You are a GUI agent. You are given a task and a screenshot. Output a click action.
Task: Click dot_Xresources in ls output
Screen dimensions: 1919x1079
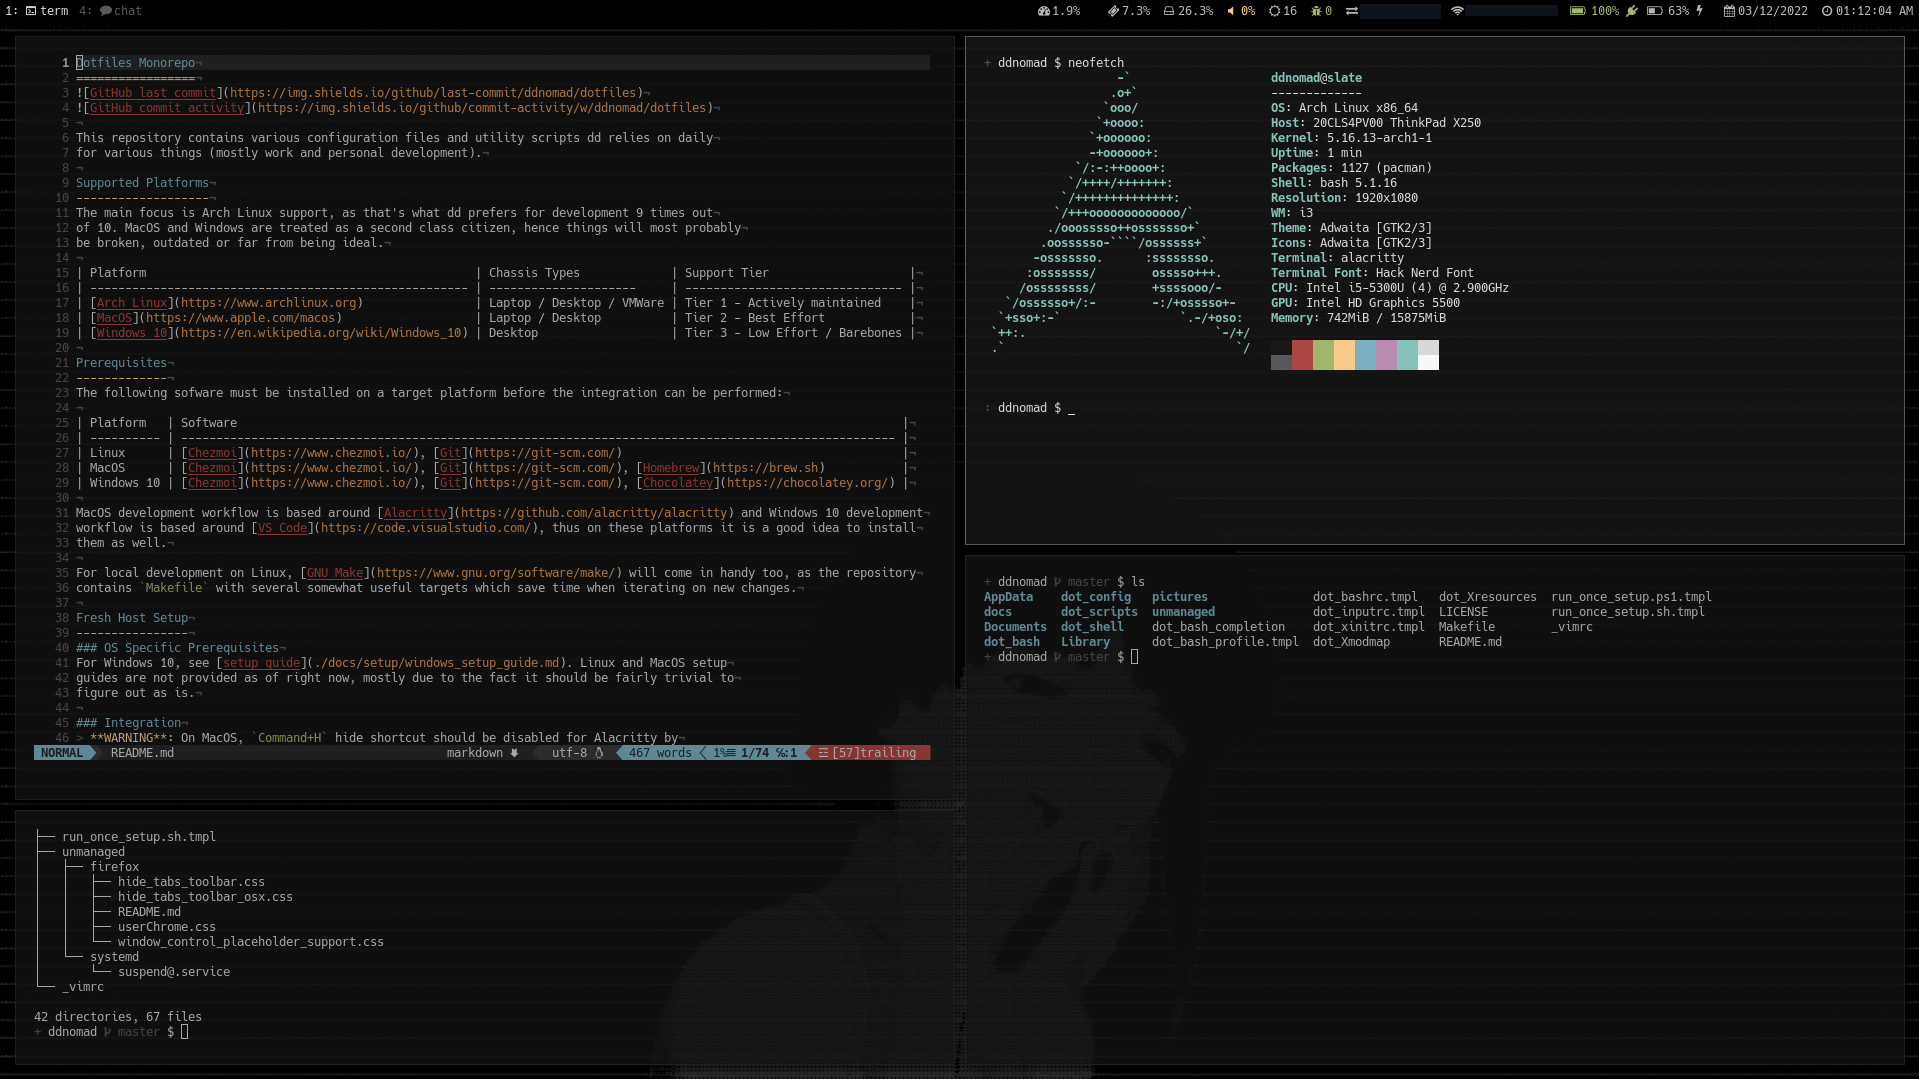click(x=1488, y=597)
